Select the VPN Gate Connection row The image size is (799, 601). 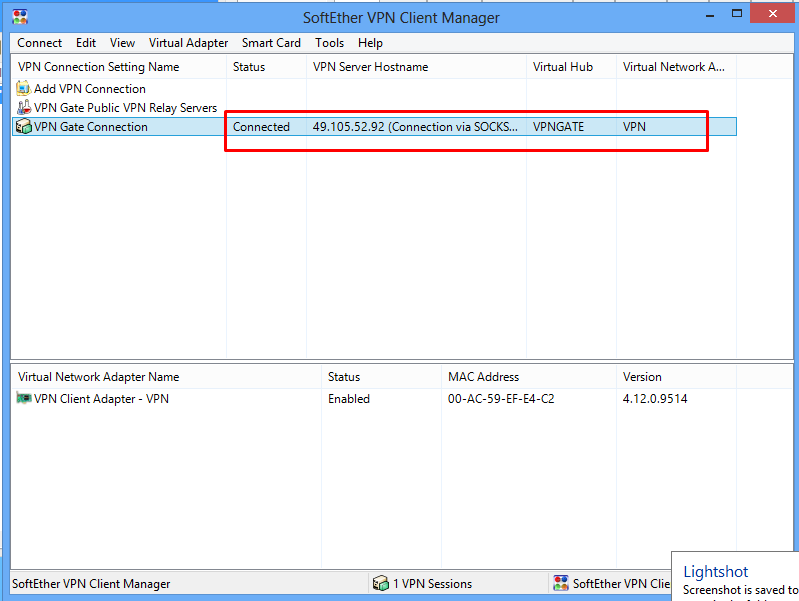[x=375, y=126]
